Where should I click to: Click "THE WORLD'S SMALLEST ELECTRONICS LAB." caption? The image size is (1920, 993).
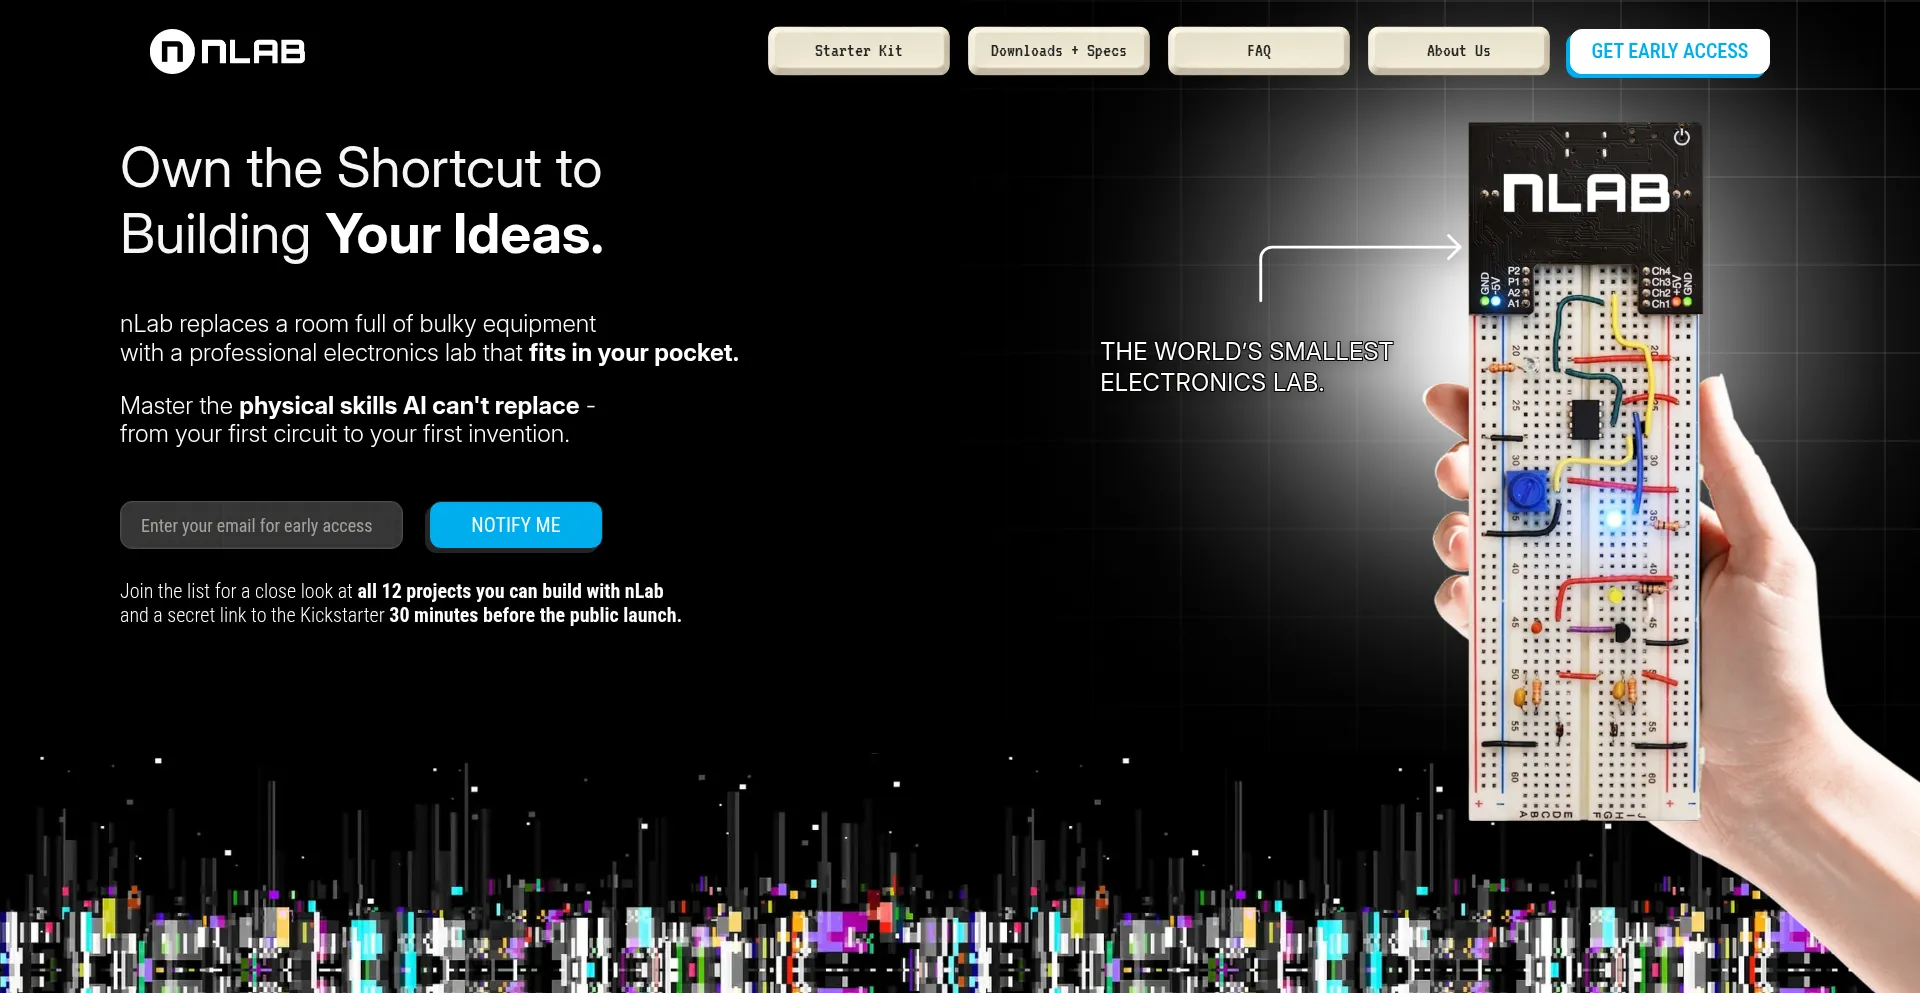coord(1246,367)
